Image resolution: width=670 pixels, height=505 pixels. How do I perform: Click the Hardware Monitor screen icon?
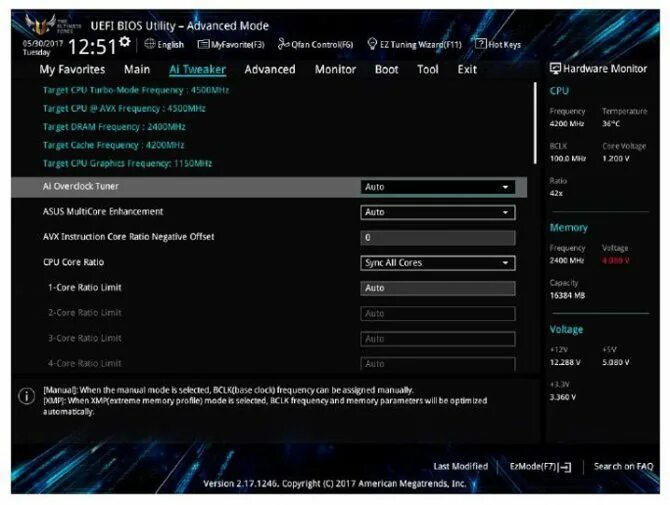click(555, 68)
